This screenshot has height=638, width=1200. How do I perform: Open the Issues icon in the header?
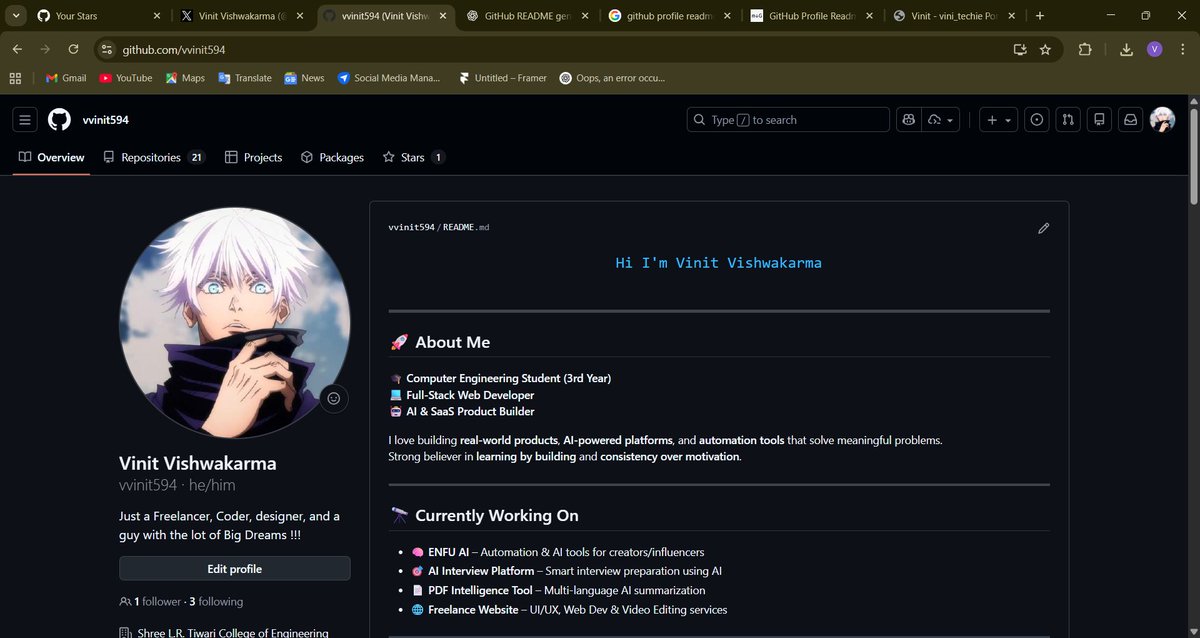click(x=1036, y=119)
